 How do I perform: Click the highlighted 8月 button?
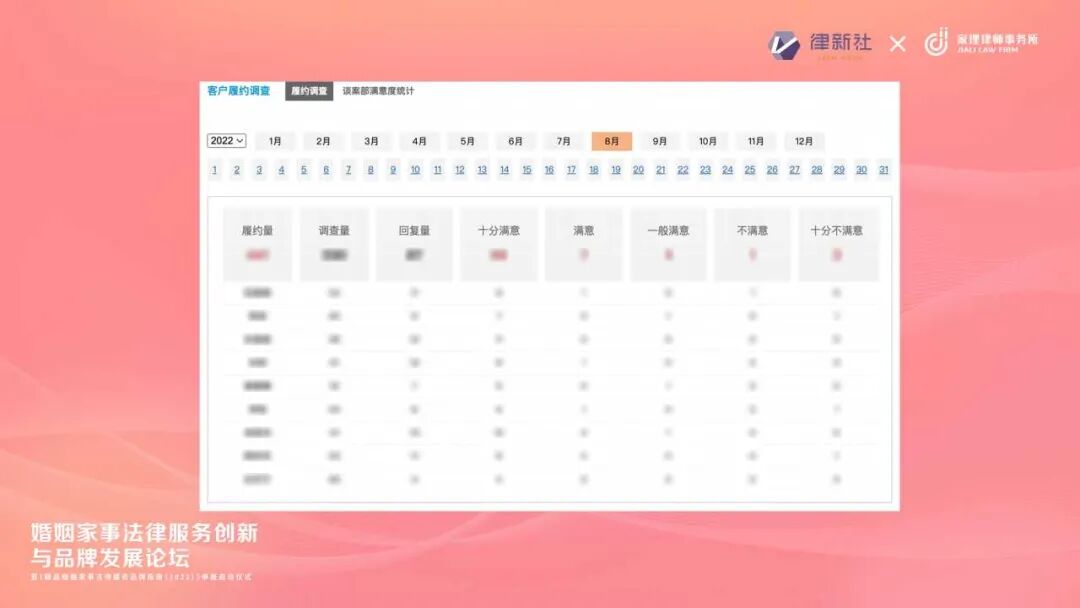pos(612,141)
